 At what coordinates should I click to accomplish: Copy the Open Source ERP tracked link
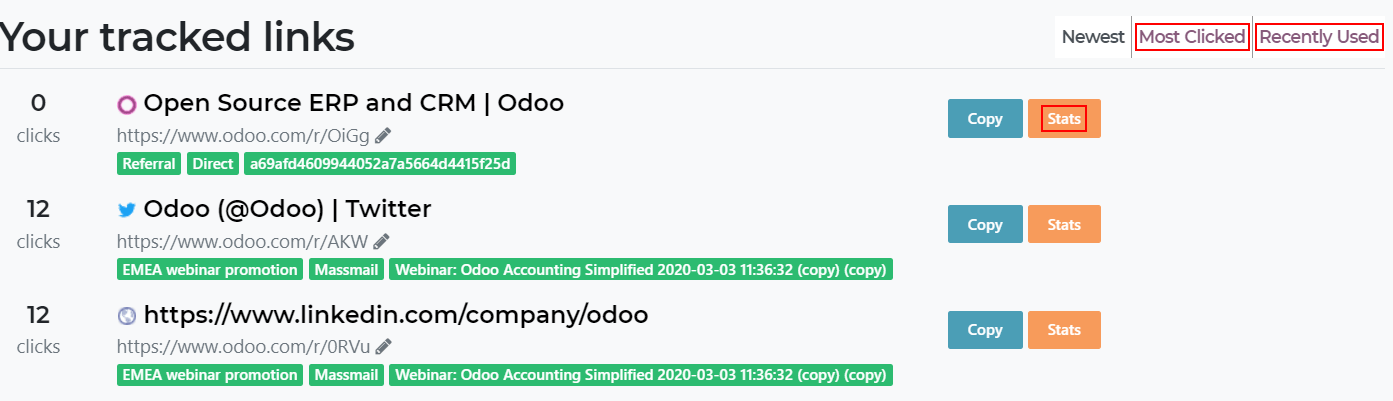pyautogui.click(x=985, y=119)
